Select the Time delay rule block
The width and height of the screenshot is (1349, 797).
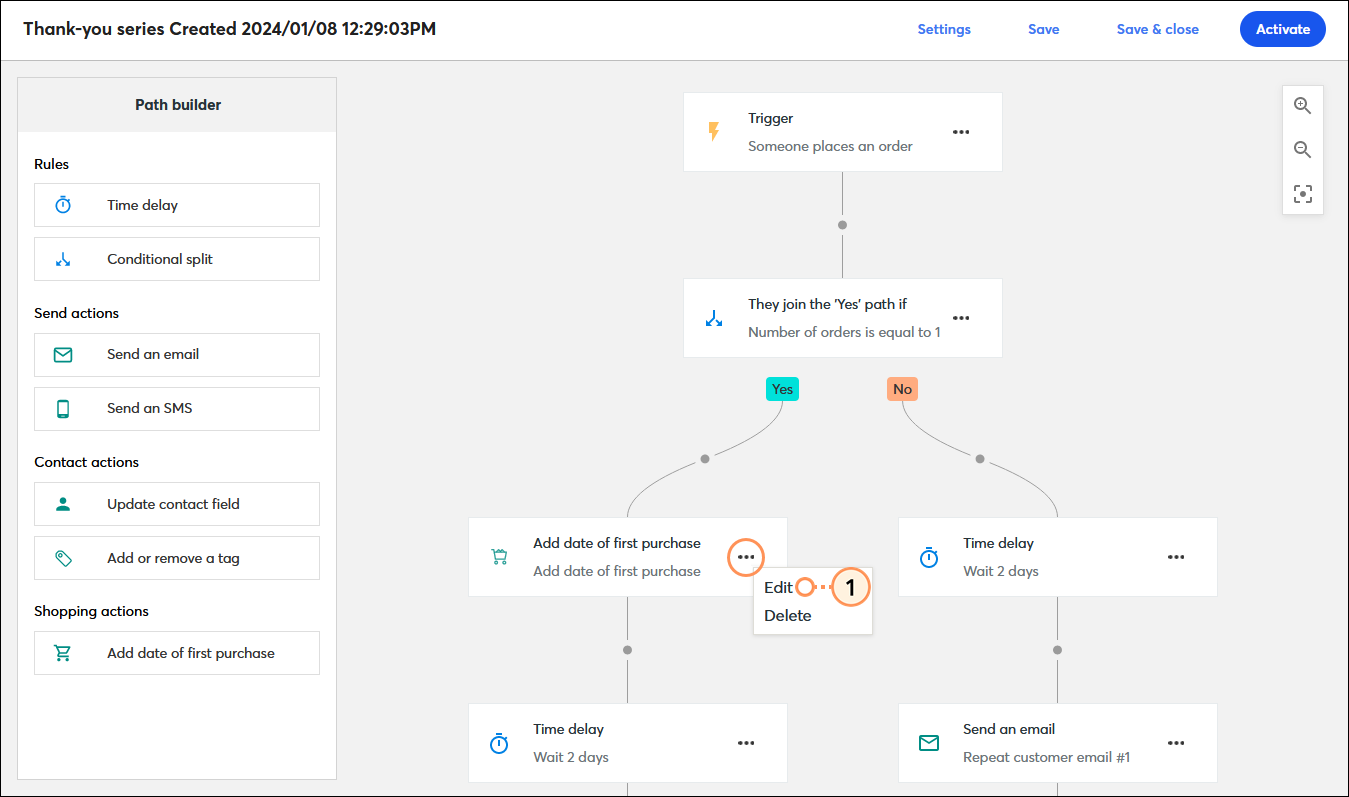[177, 205]
